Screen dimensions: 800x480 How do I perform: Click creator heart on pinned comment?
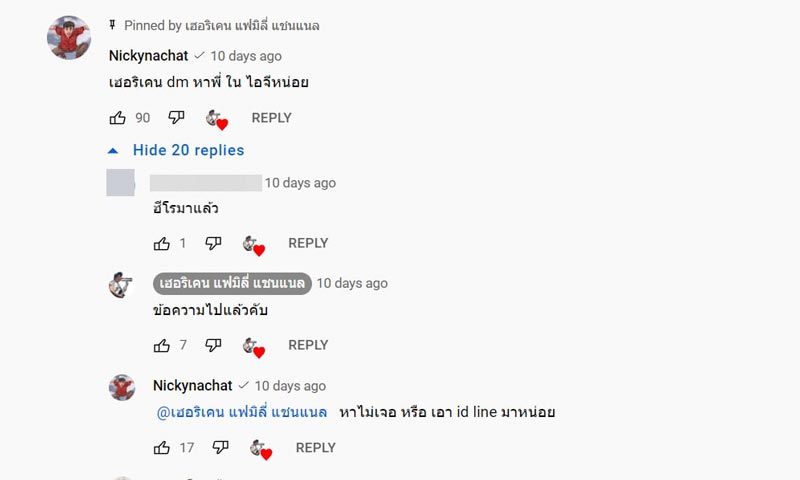pos(216,119)
